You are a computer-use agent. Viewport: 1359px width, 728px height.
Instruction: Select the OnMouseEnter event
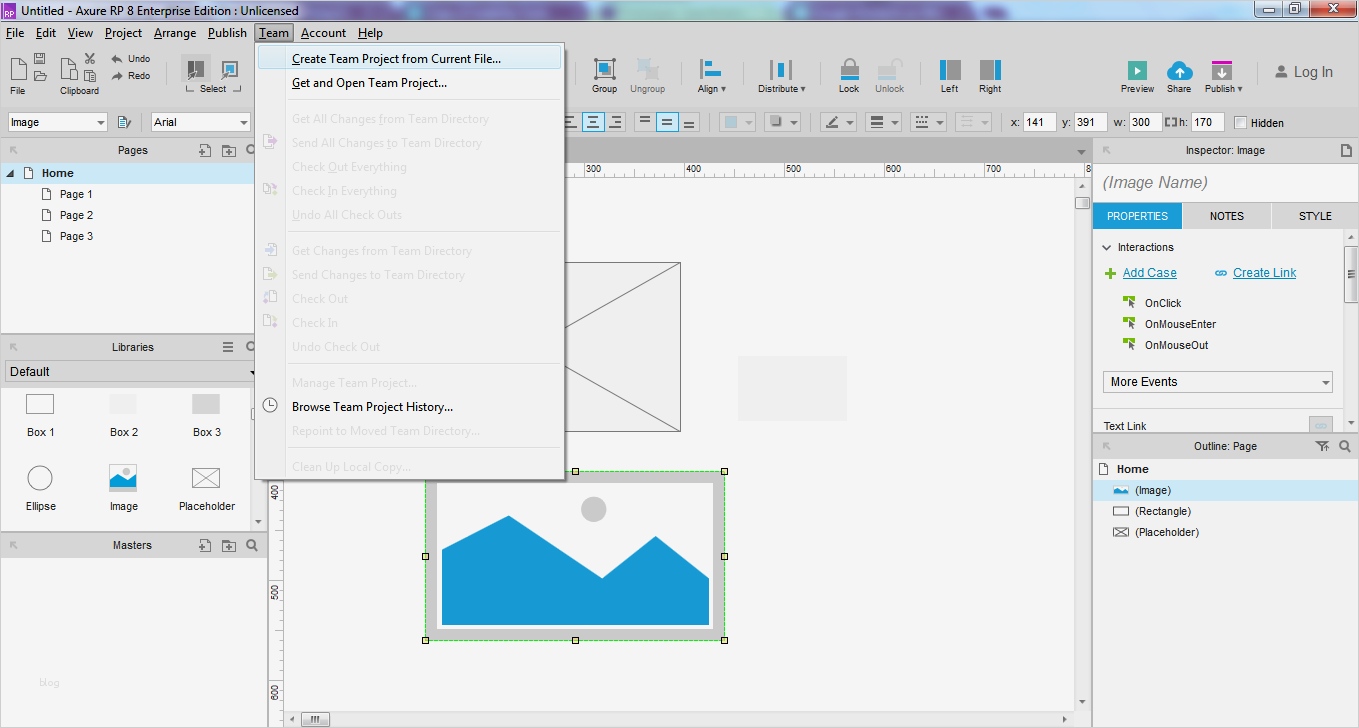pyautogui.click(x=1180, y=324)
